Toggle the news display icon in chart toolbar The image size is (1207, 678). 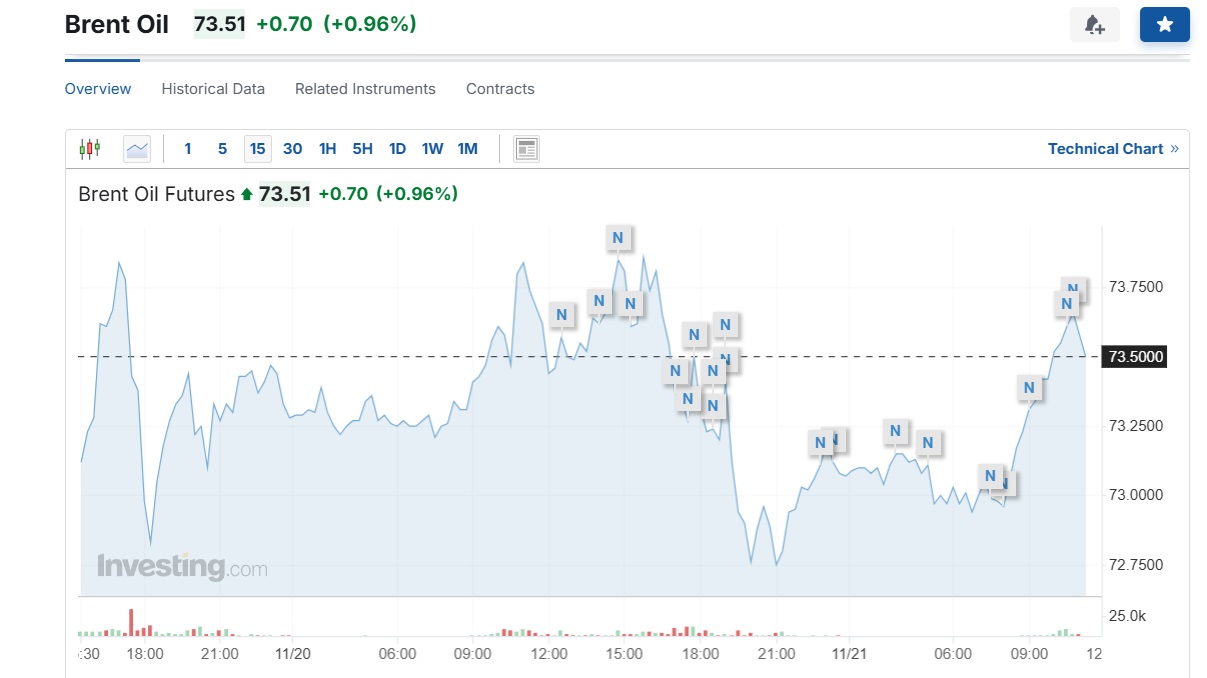pyautogui.click(x=526, y=149)
